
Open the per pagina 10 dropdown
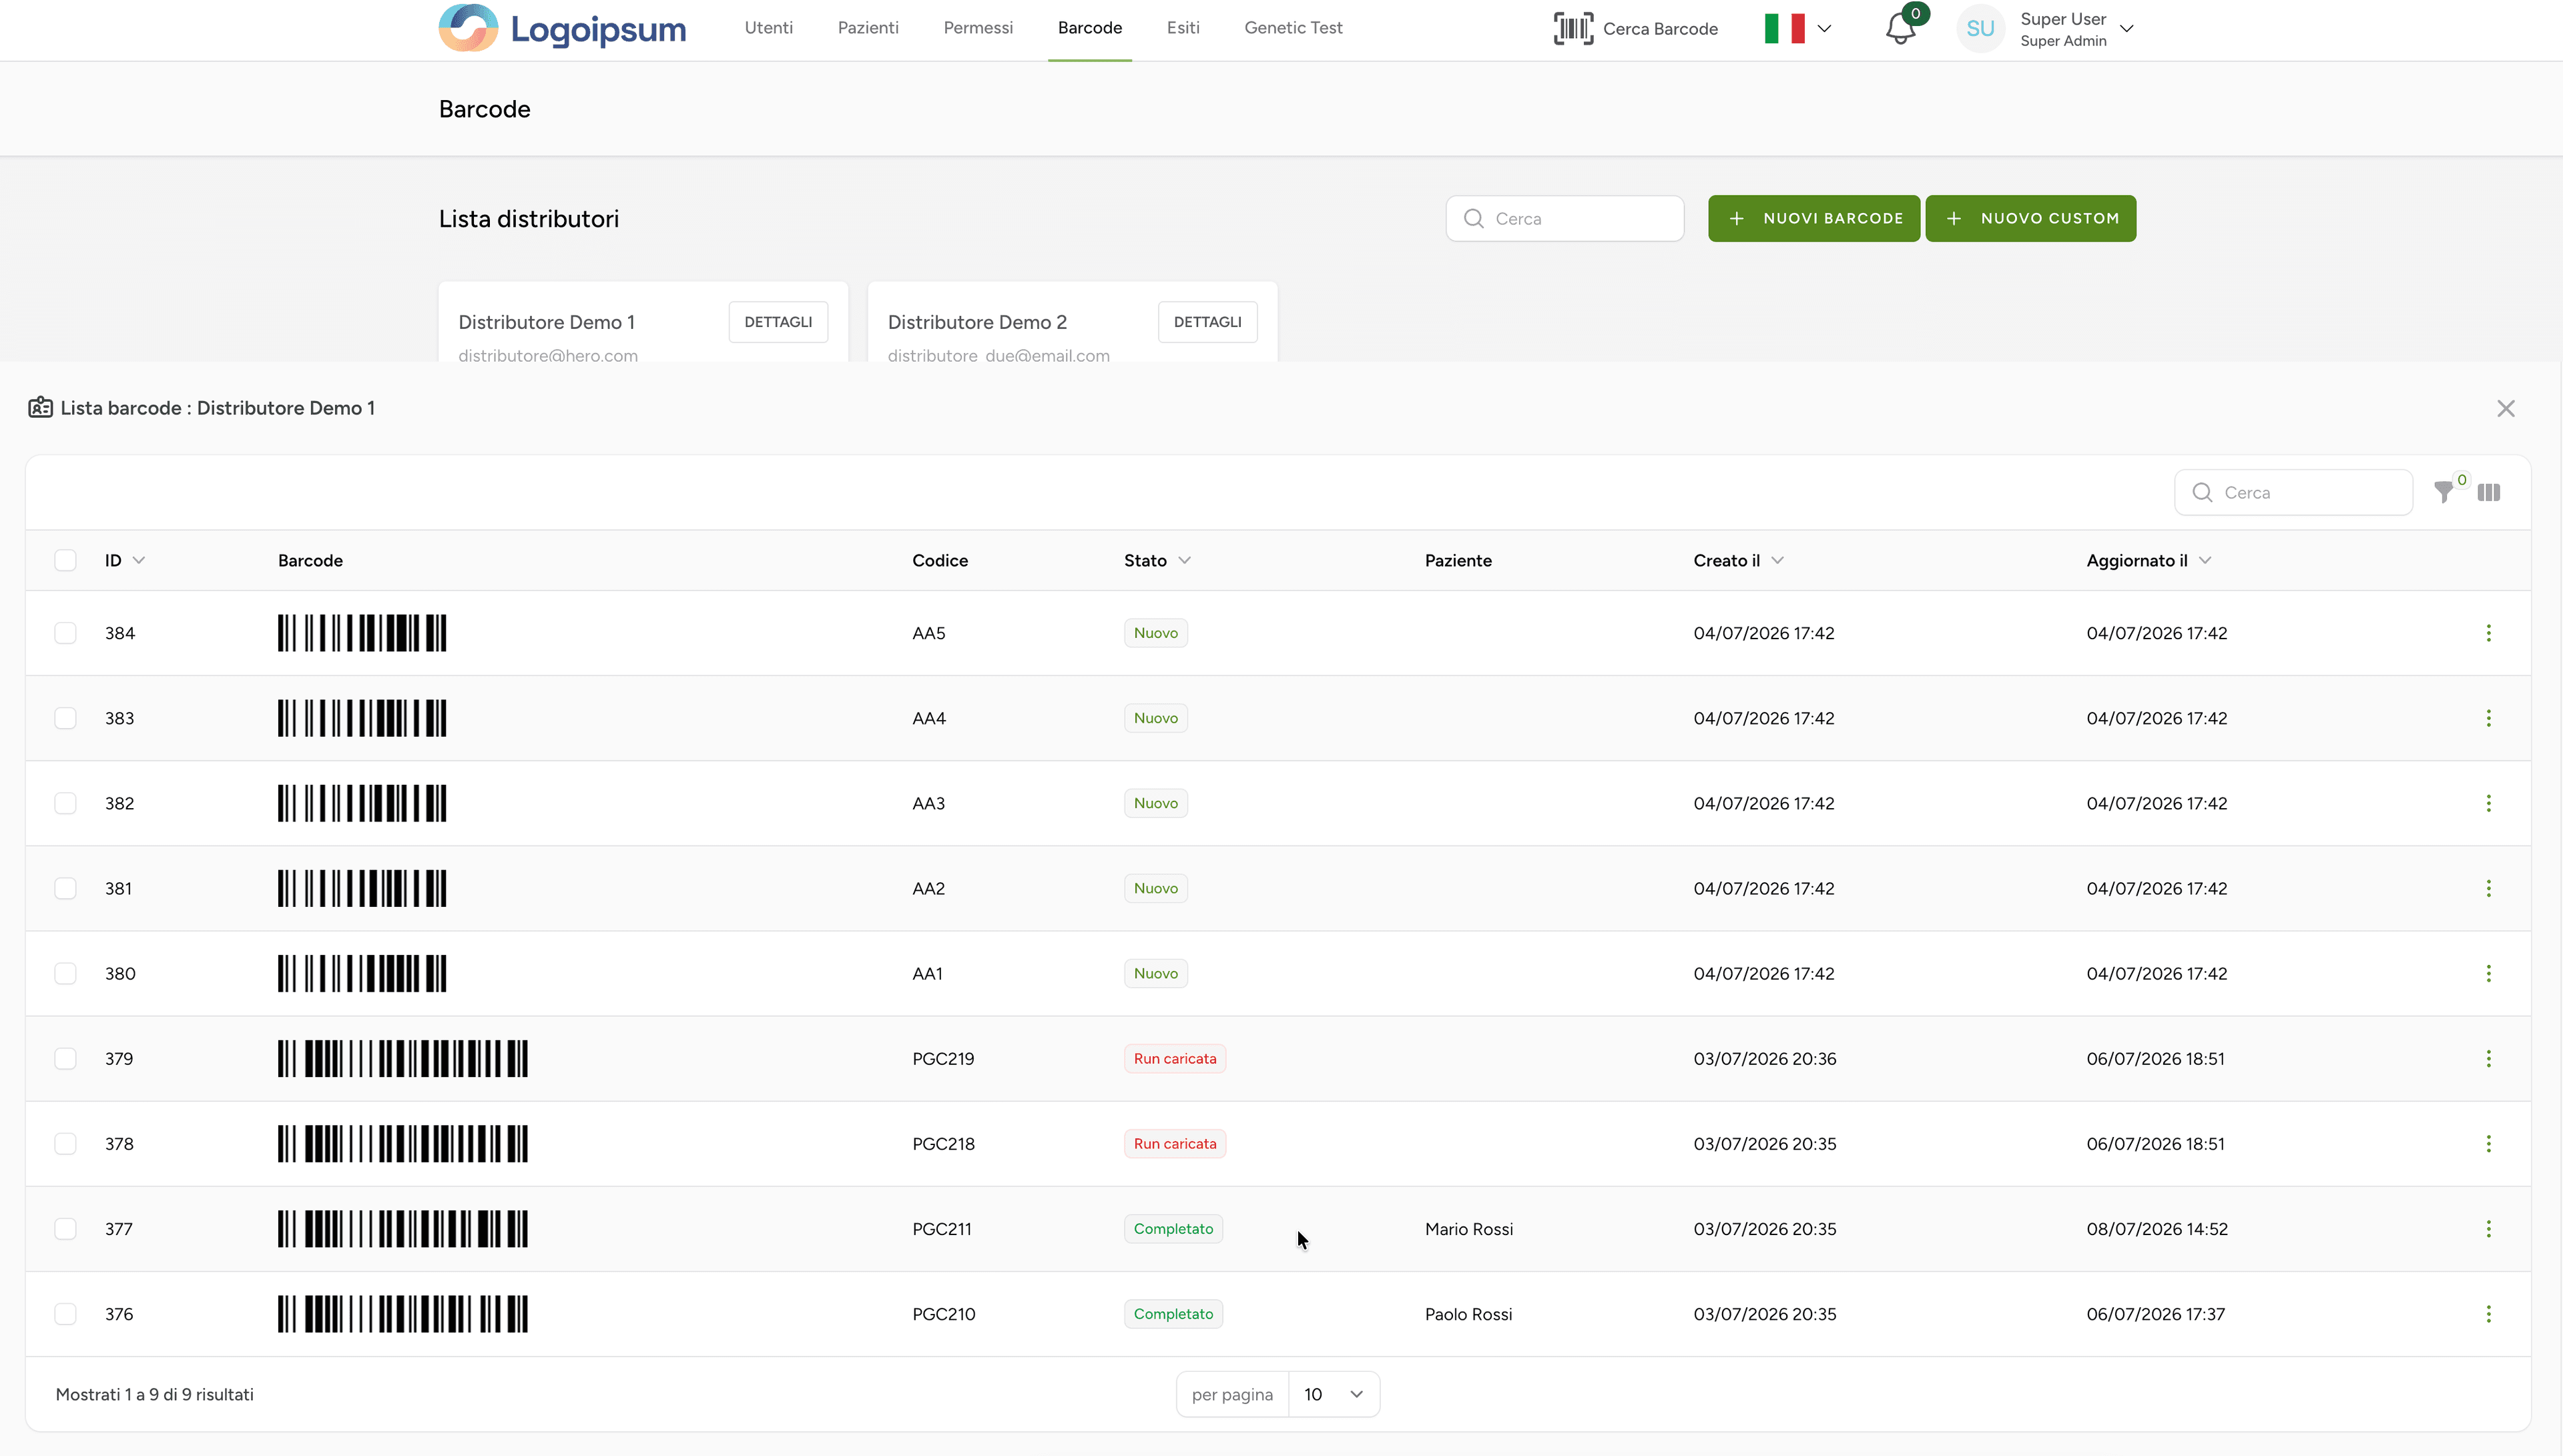click(x=1334, y=1394)
